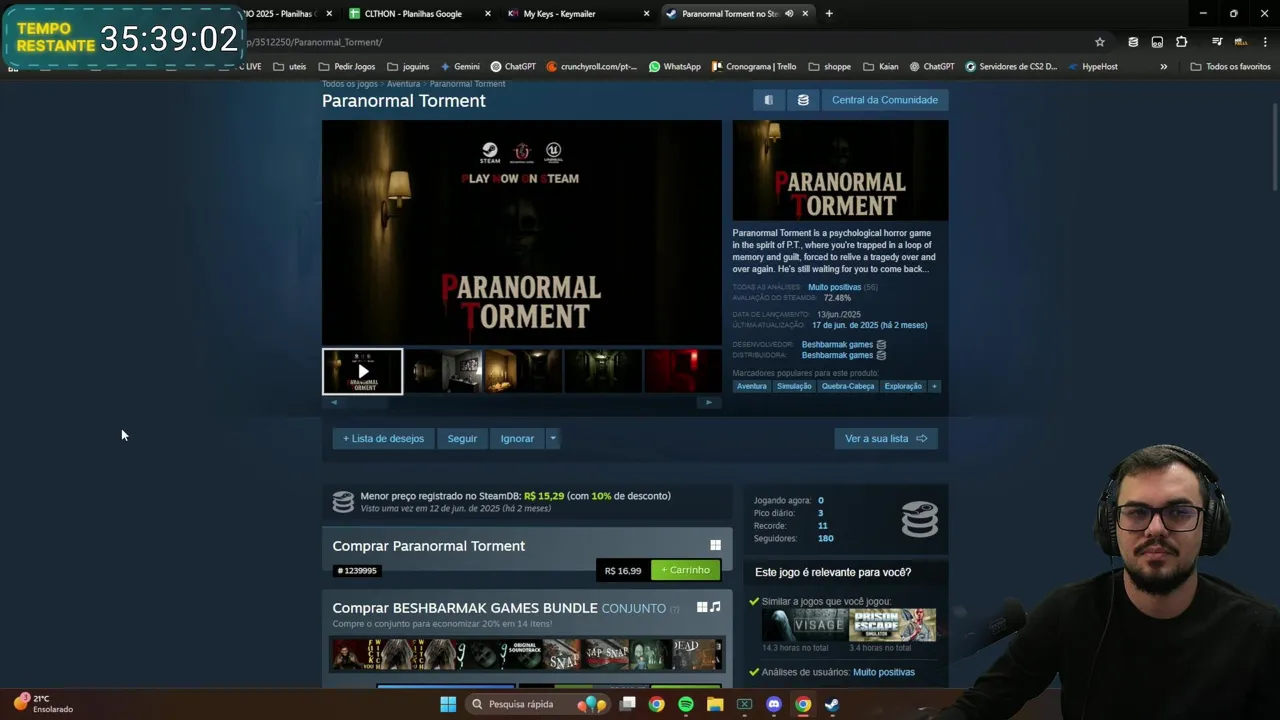1280x720 pixels.
Task: Select the Exploração tag
Action: click(x=903, y=386)
